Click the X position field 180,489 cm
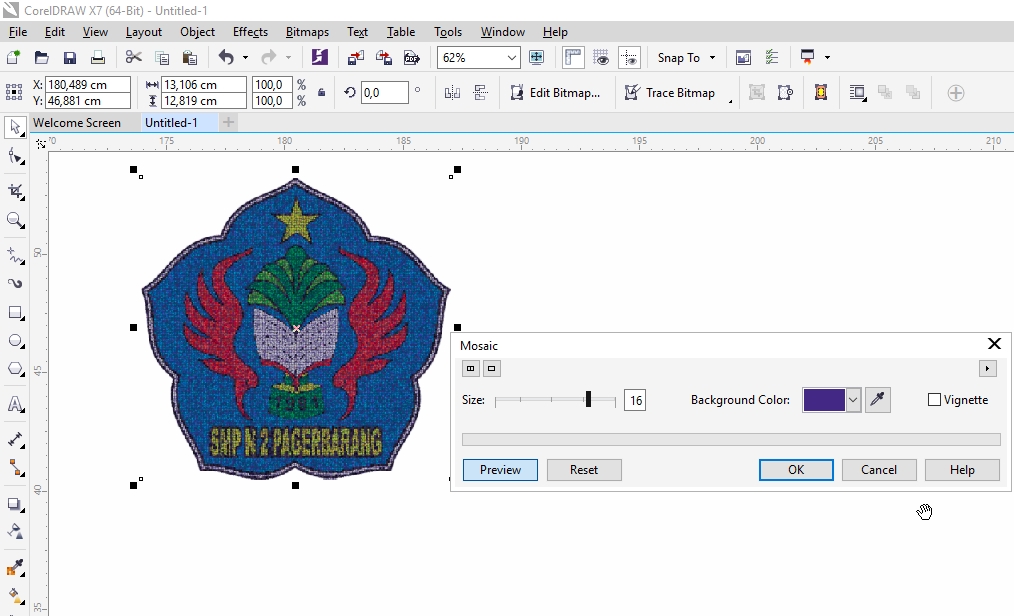 click(89, 85)
